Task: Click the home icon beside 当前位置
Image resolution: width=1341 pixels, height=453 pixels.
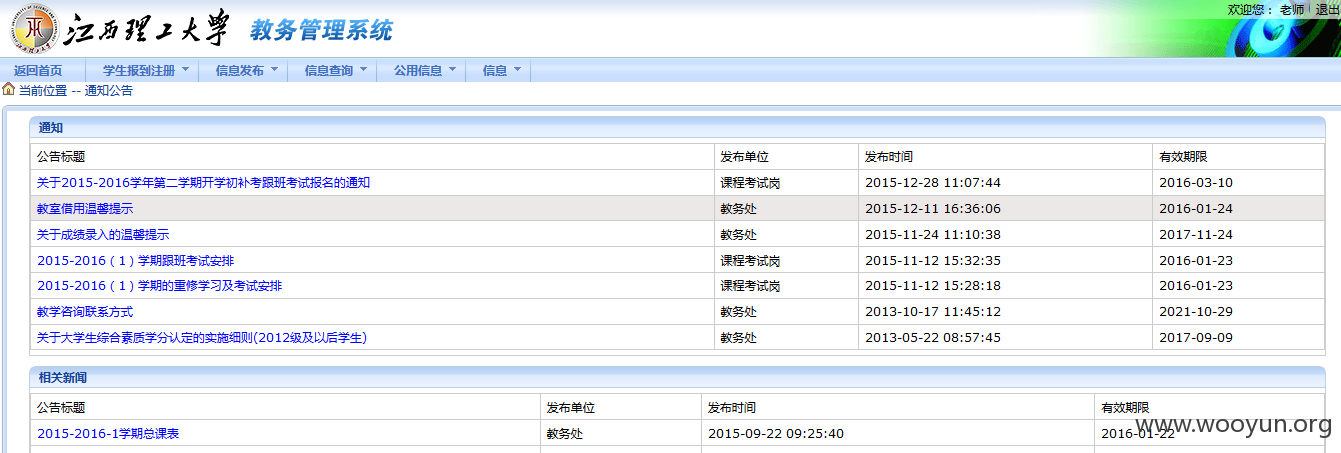Action: (x=9, y=89)
